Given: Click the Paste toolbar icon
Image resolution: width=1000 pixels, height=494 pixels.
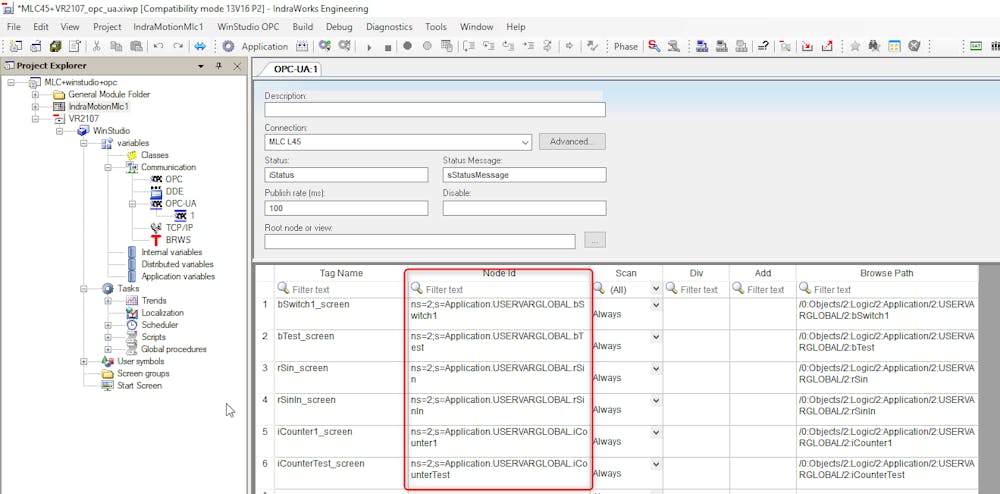Looking at the screenshot, I should coord(136,46).
